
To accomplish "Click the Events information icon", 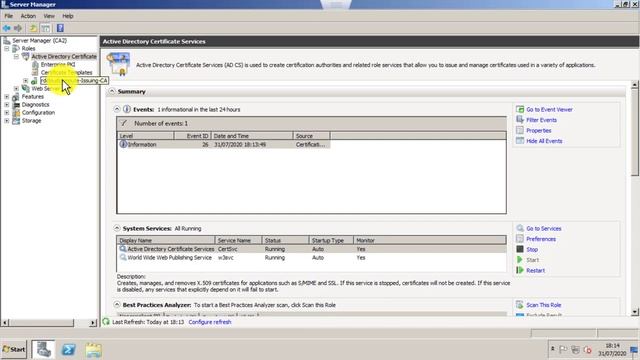I will click(x=127, y=109).
